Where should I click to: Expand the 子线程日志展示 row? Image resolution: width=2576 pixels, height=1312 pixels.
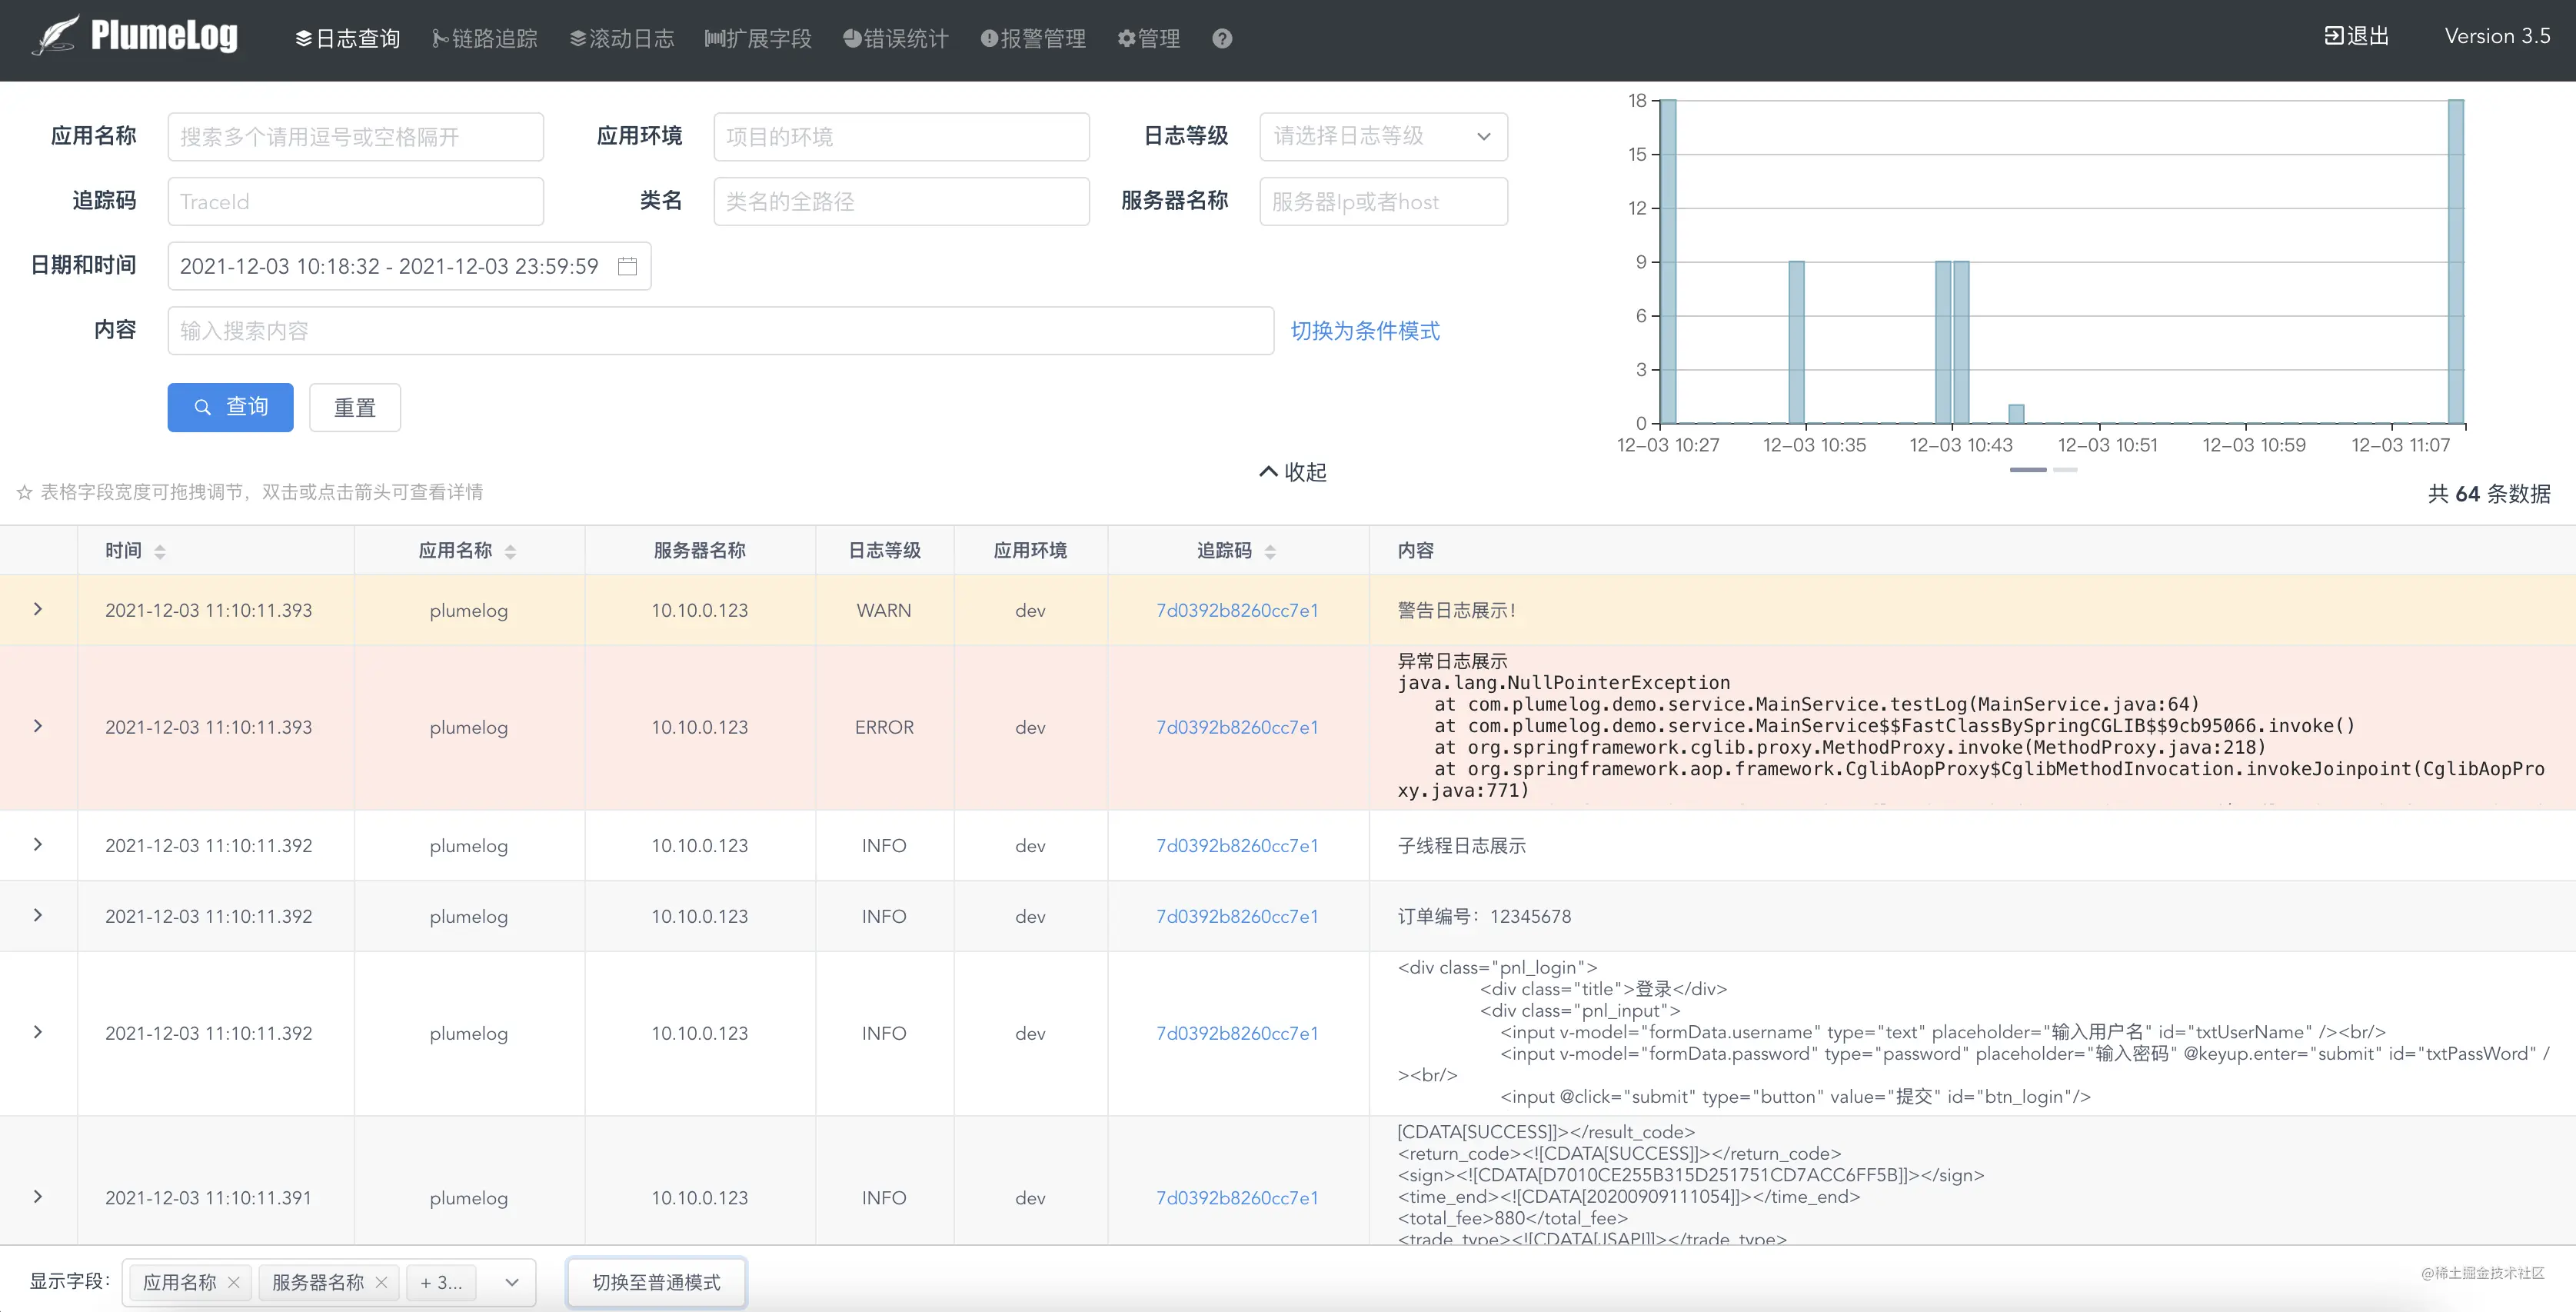(38, 844)
